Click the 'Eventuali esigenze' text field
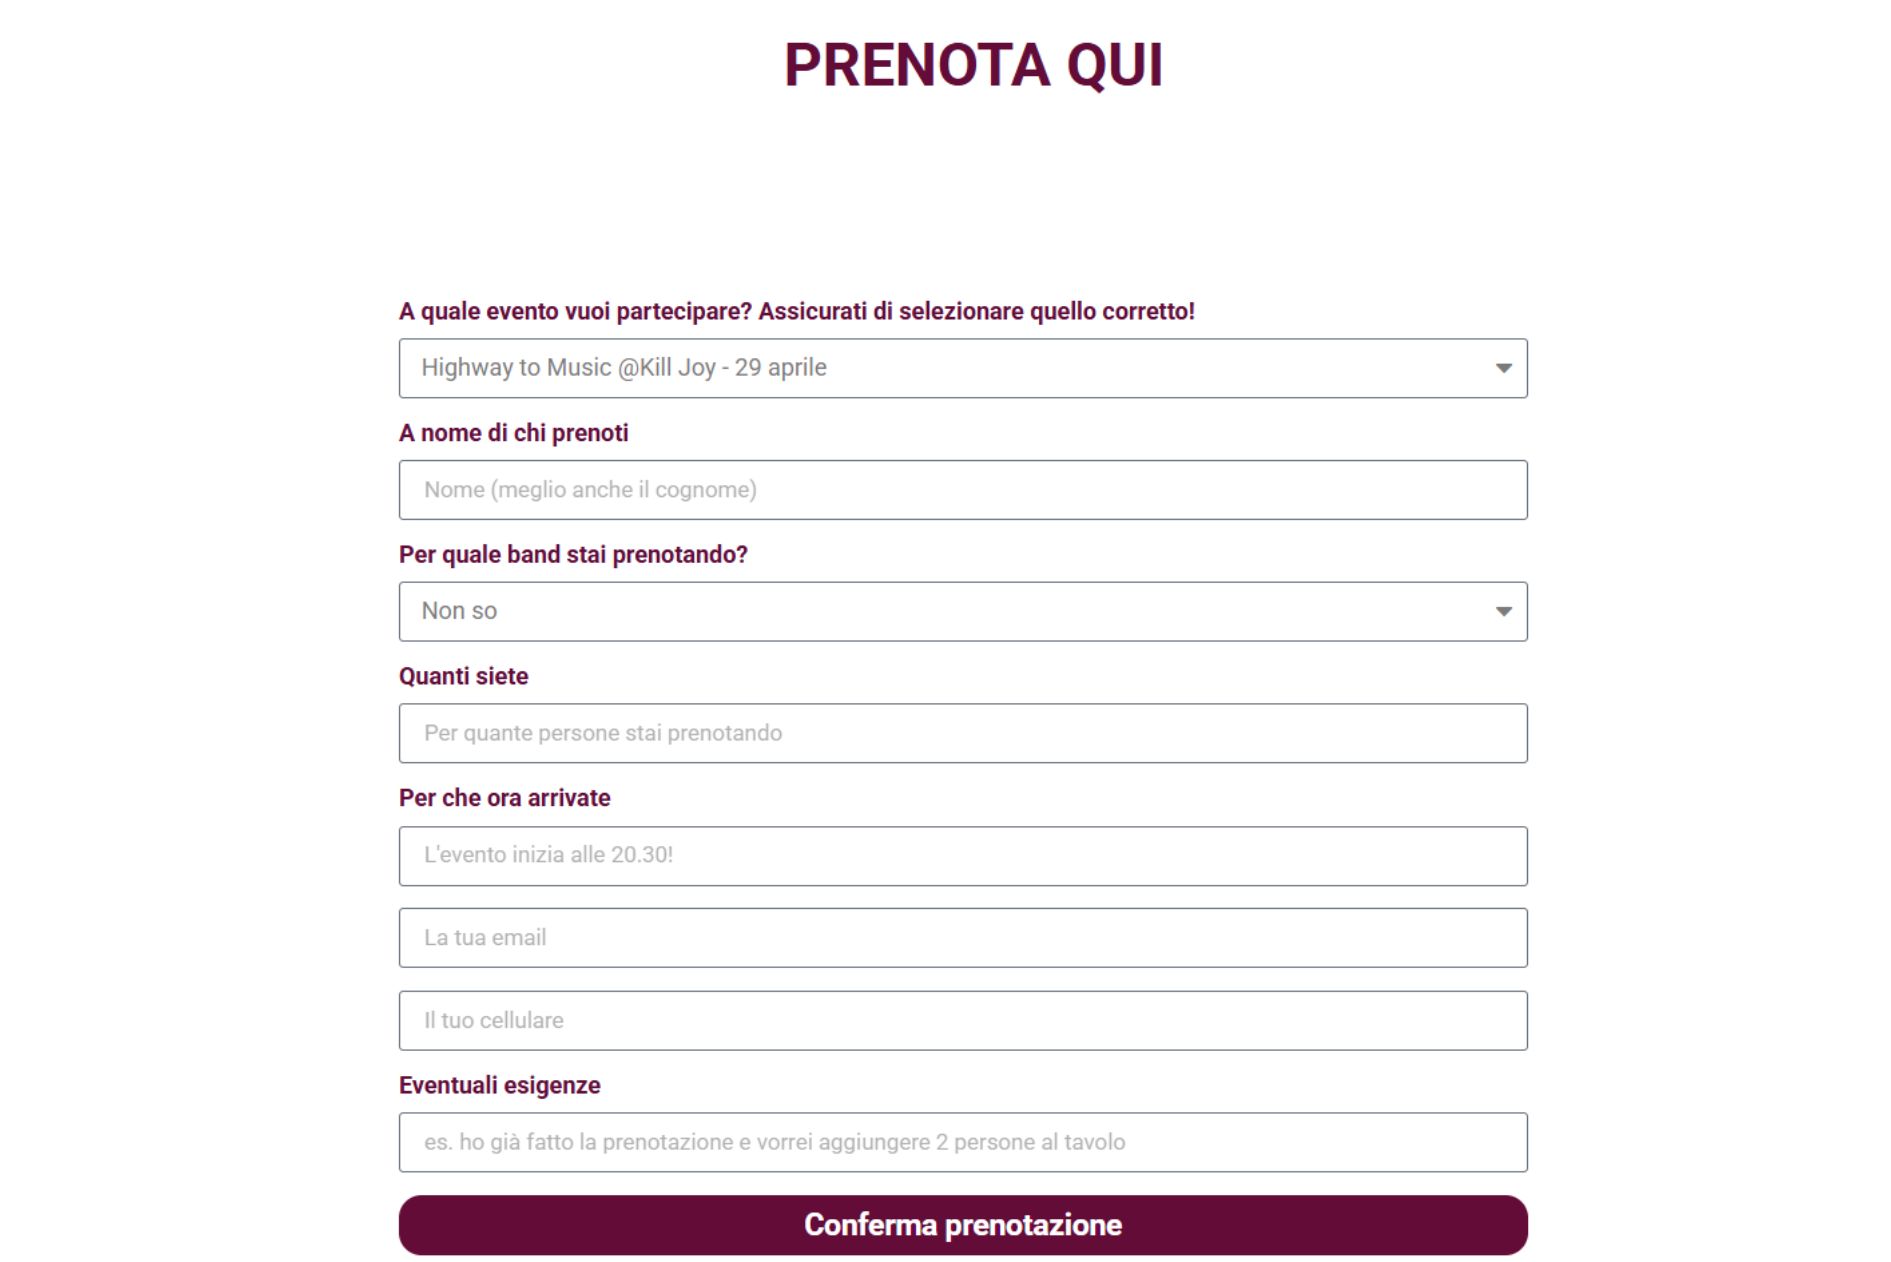The width and height of the screenshot is (1891, 1262). tap(962, 1142)
